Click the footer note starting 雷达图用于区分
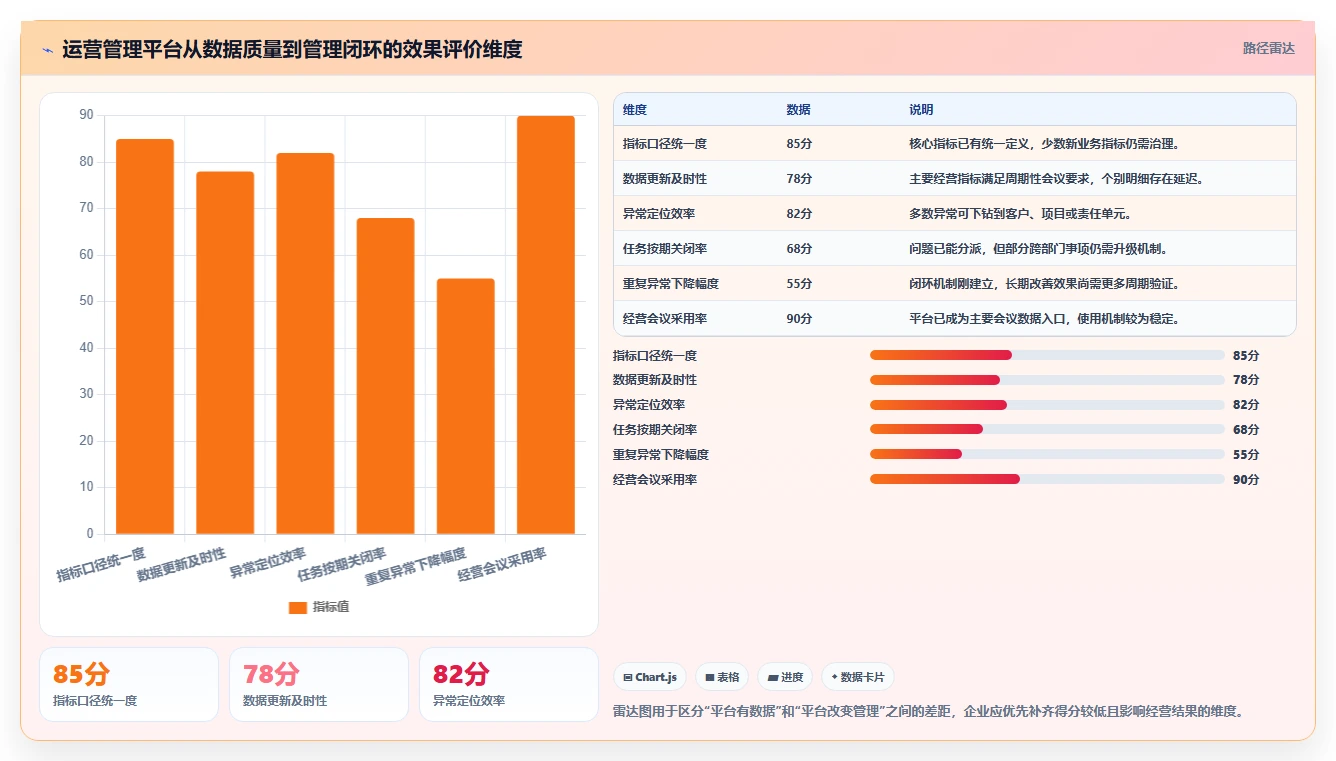Image resolution: width=1336 pixels, height=761 pixels. click(928, 711)
